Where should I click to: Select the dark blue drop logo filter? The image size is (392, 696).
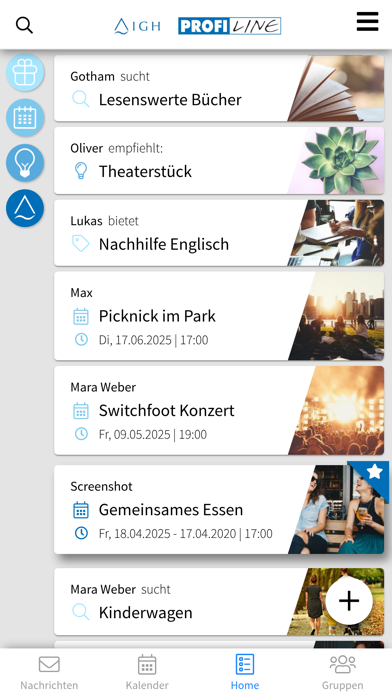(x=25, y=208)
